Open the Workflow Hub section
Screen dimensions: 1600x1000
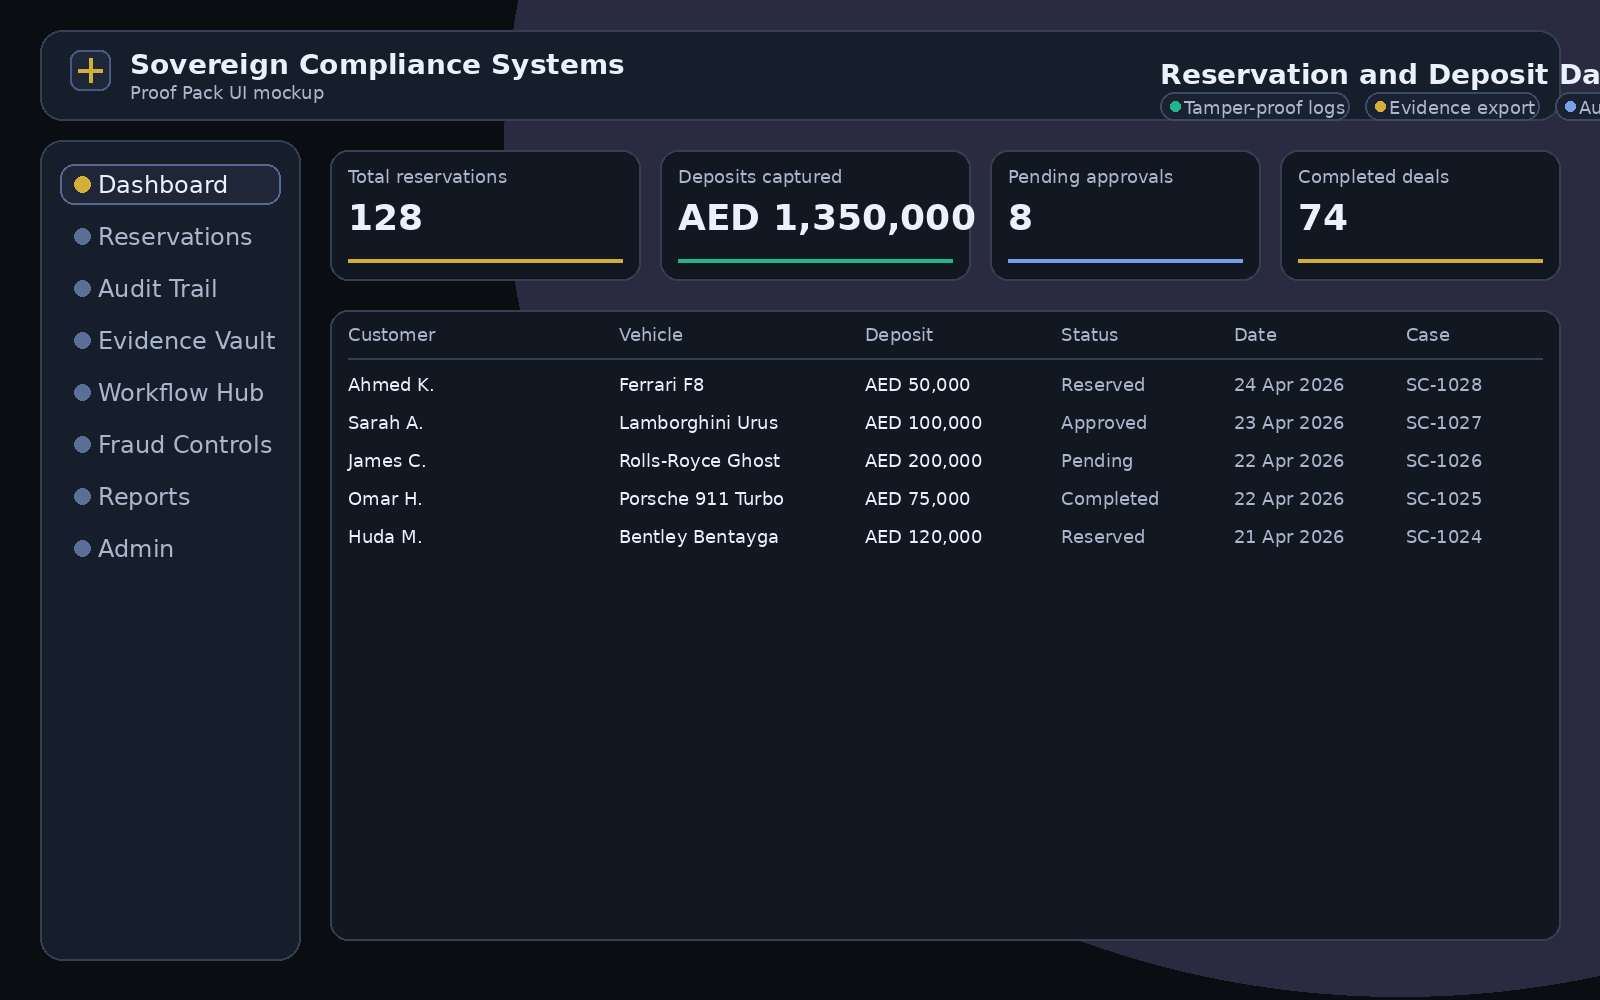180,393
